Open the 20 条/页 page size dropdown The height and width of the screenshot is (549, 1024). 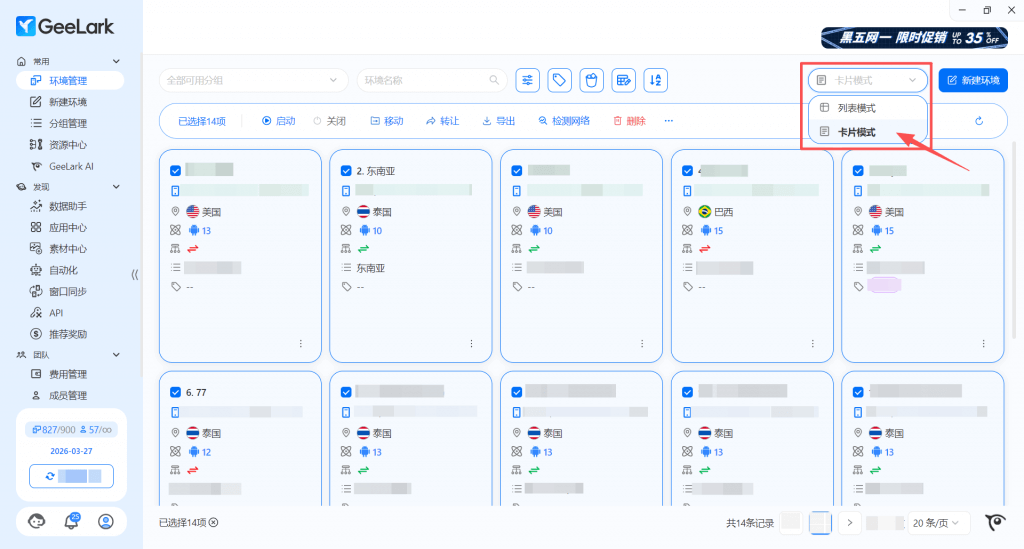[x=940, y=522]
